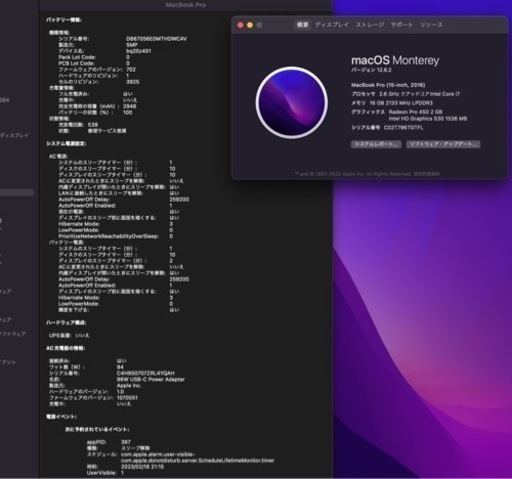Viewport: 512px width, 479px height.
Task: Open the リソース tab
Action: (431, 25)
